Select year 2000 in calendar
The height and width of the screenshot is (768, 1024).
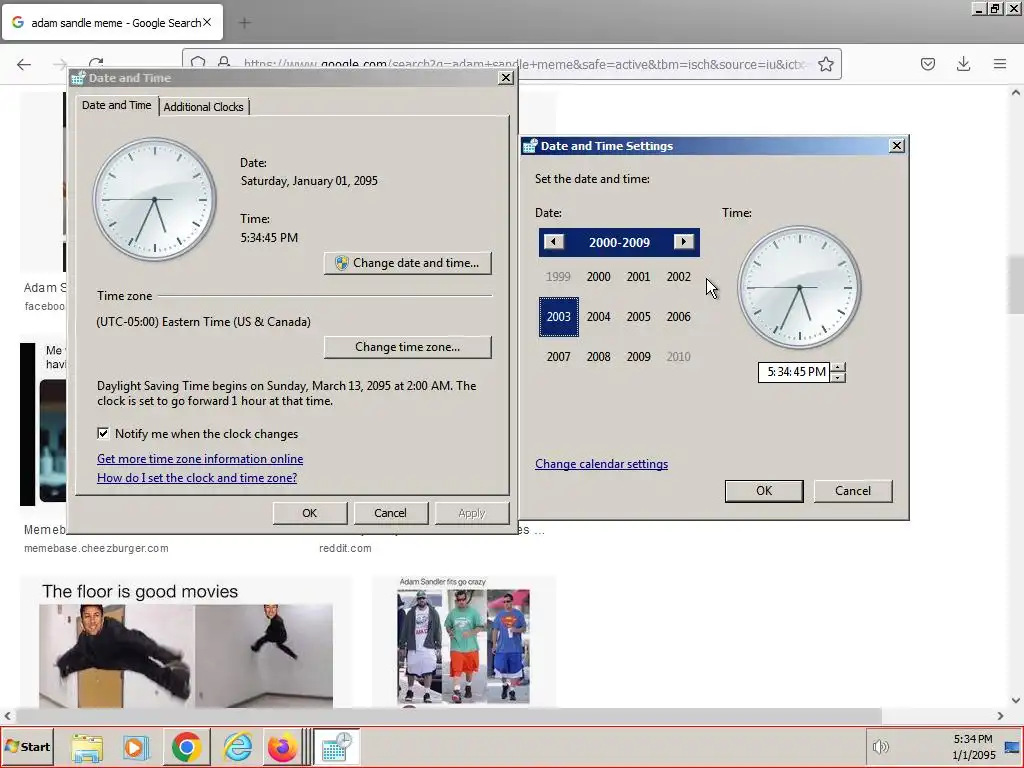tap(598, 277)
